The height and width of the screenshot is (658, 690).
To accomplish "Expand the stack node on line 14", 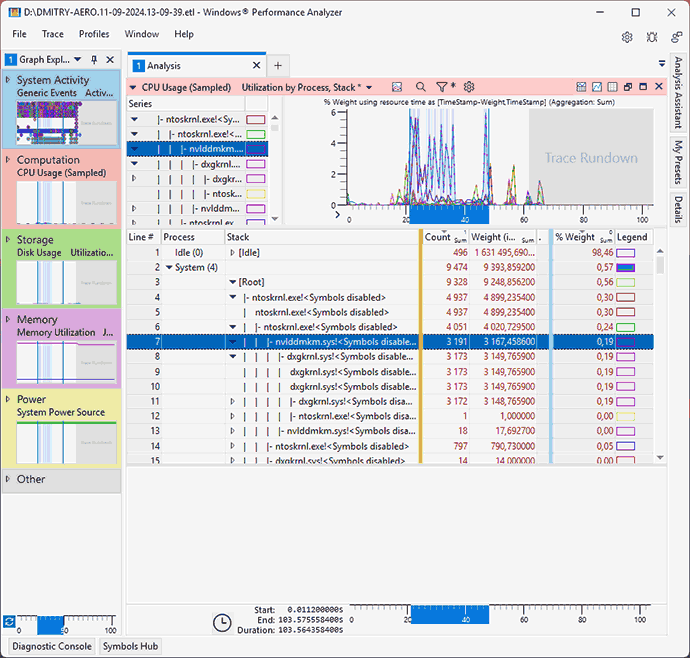I will point(232,446).
